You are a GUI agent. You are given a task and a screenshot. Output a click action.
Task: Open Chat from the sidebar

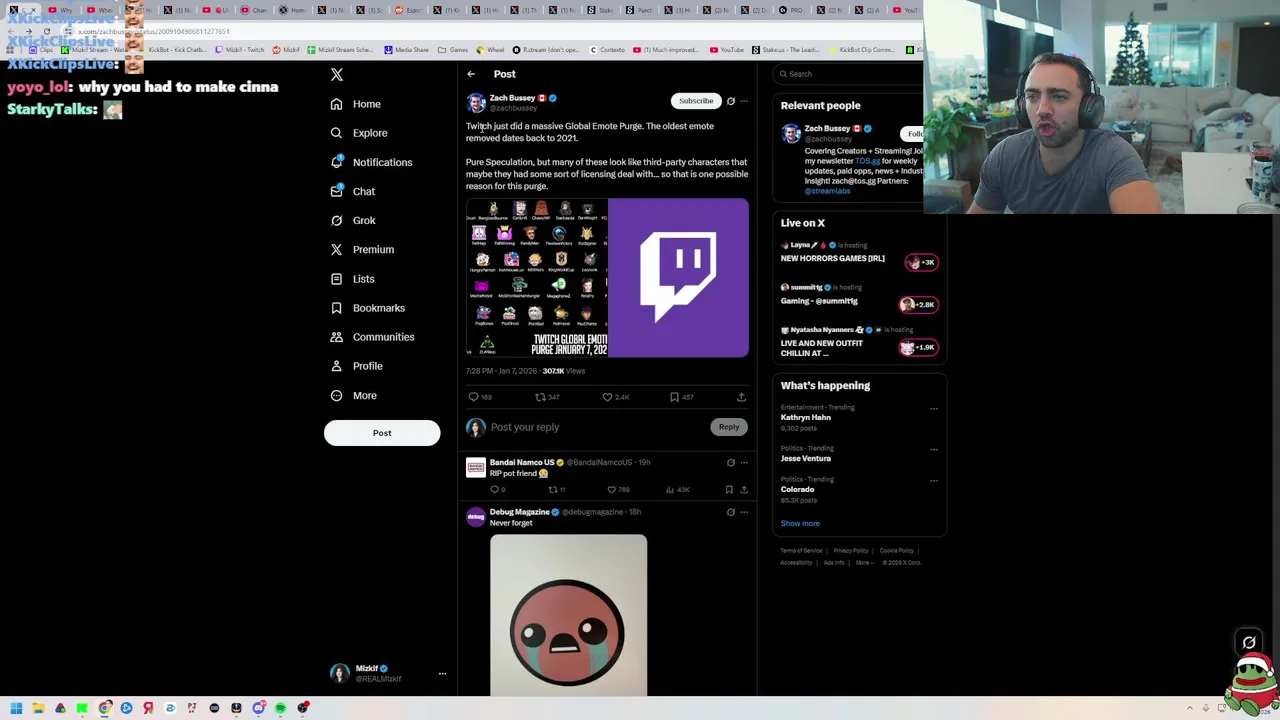coord(352,191)
